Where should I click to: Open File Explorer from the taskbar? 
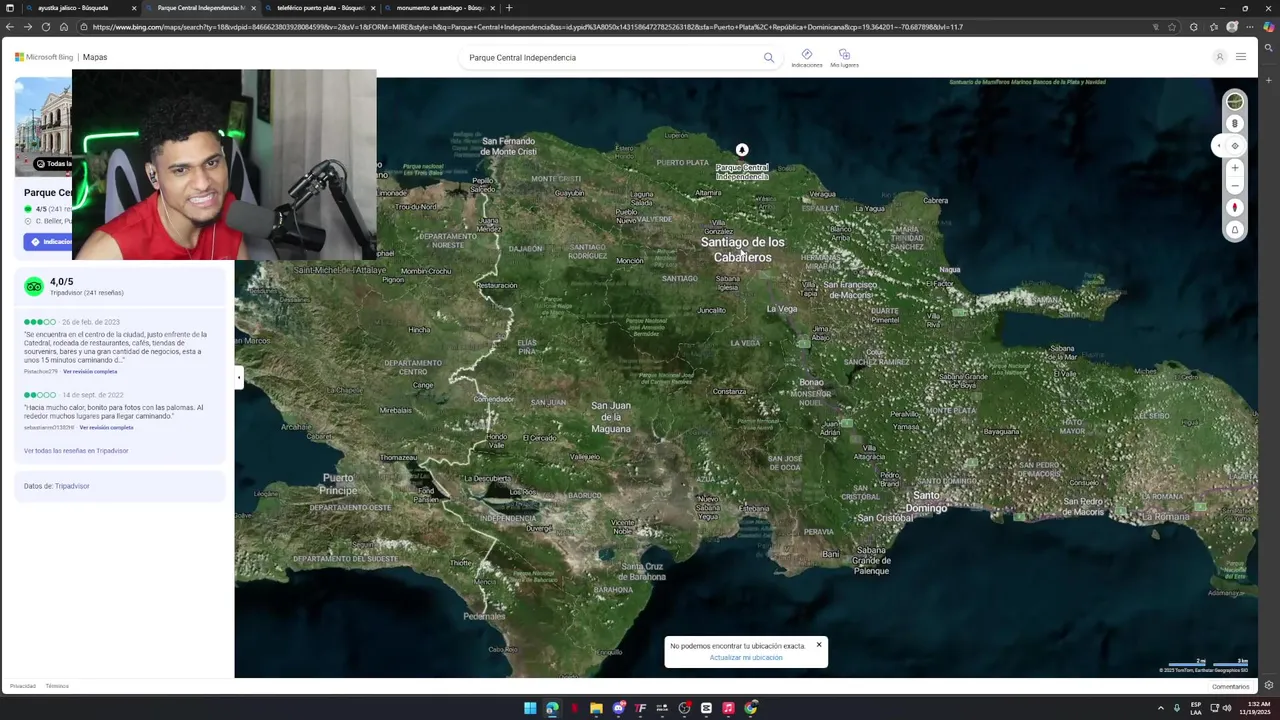coord(596,708)
